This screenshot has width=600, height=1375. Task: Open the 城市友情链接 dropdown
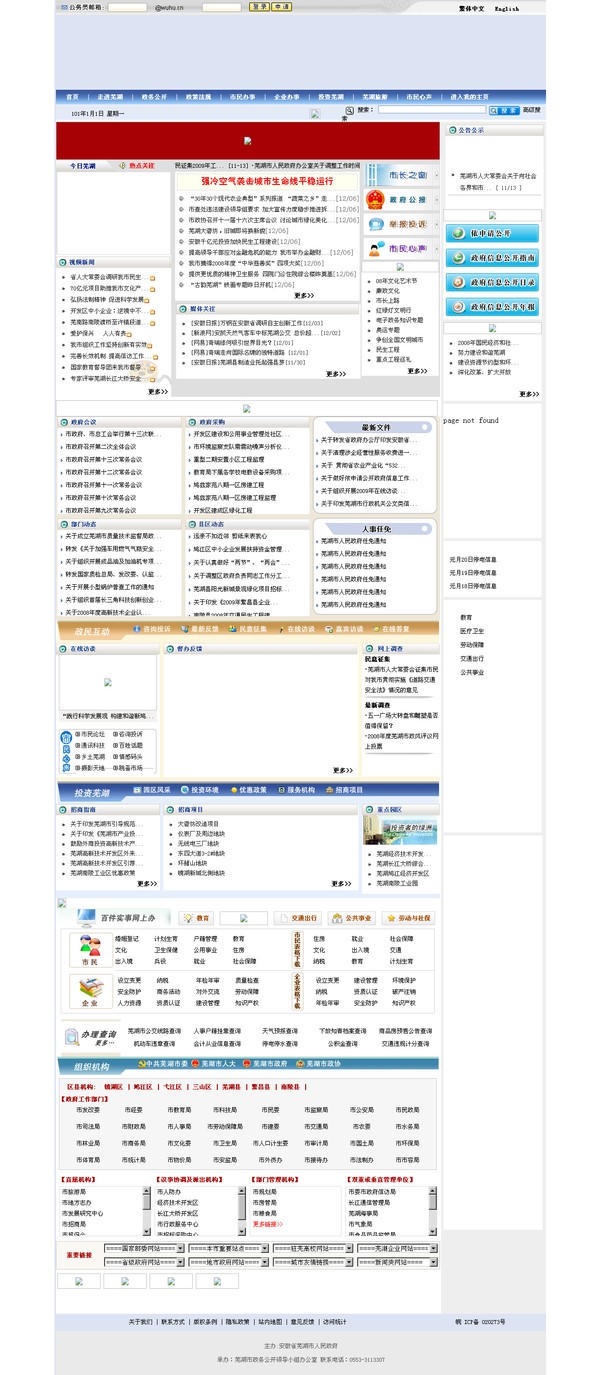pyautogui.click(x=312, y=1262)
